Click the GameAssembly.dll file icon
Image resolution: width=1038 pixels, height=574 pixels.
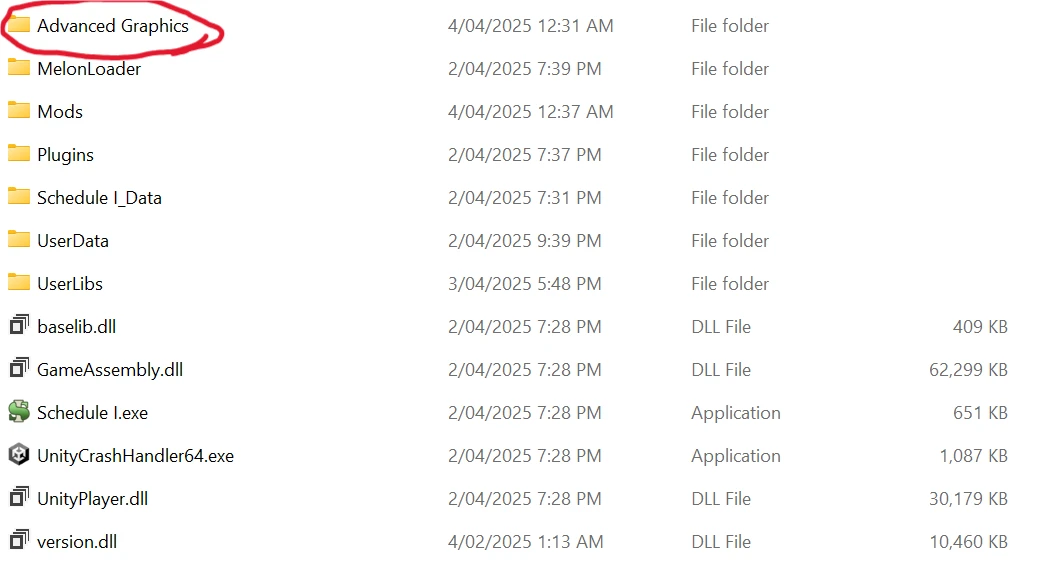click(19, 368)
